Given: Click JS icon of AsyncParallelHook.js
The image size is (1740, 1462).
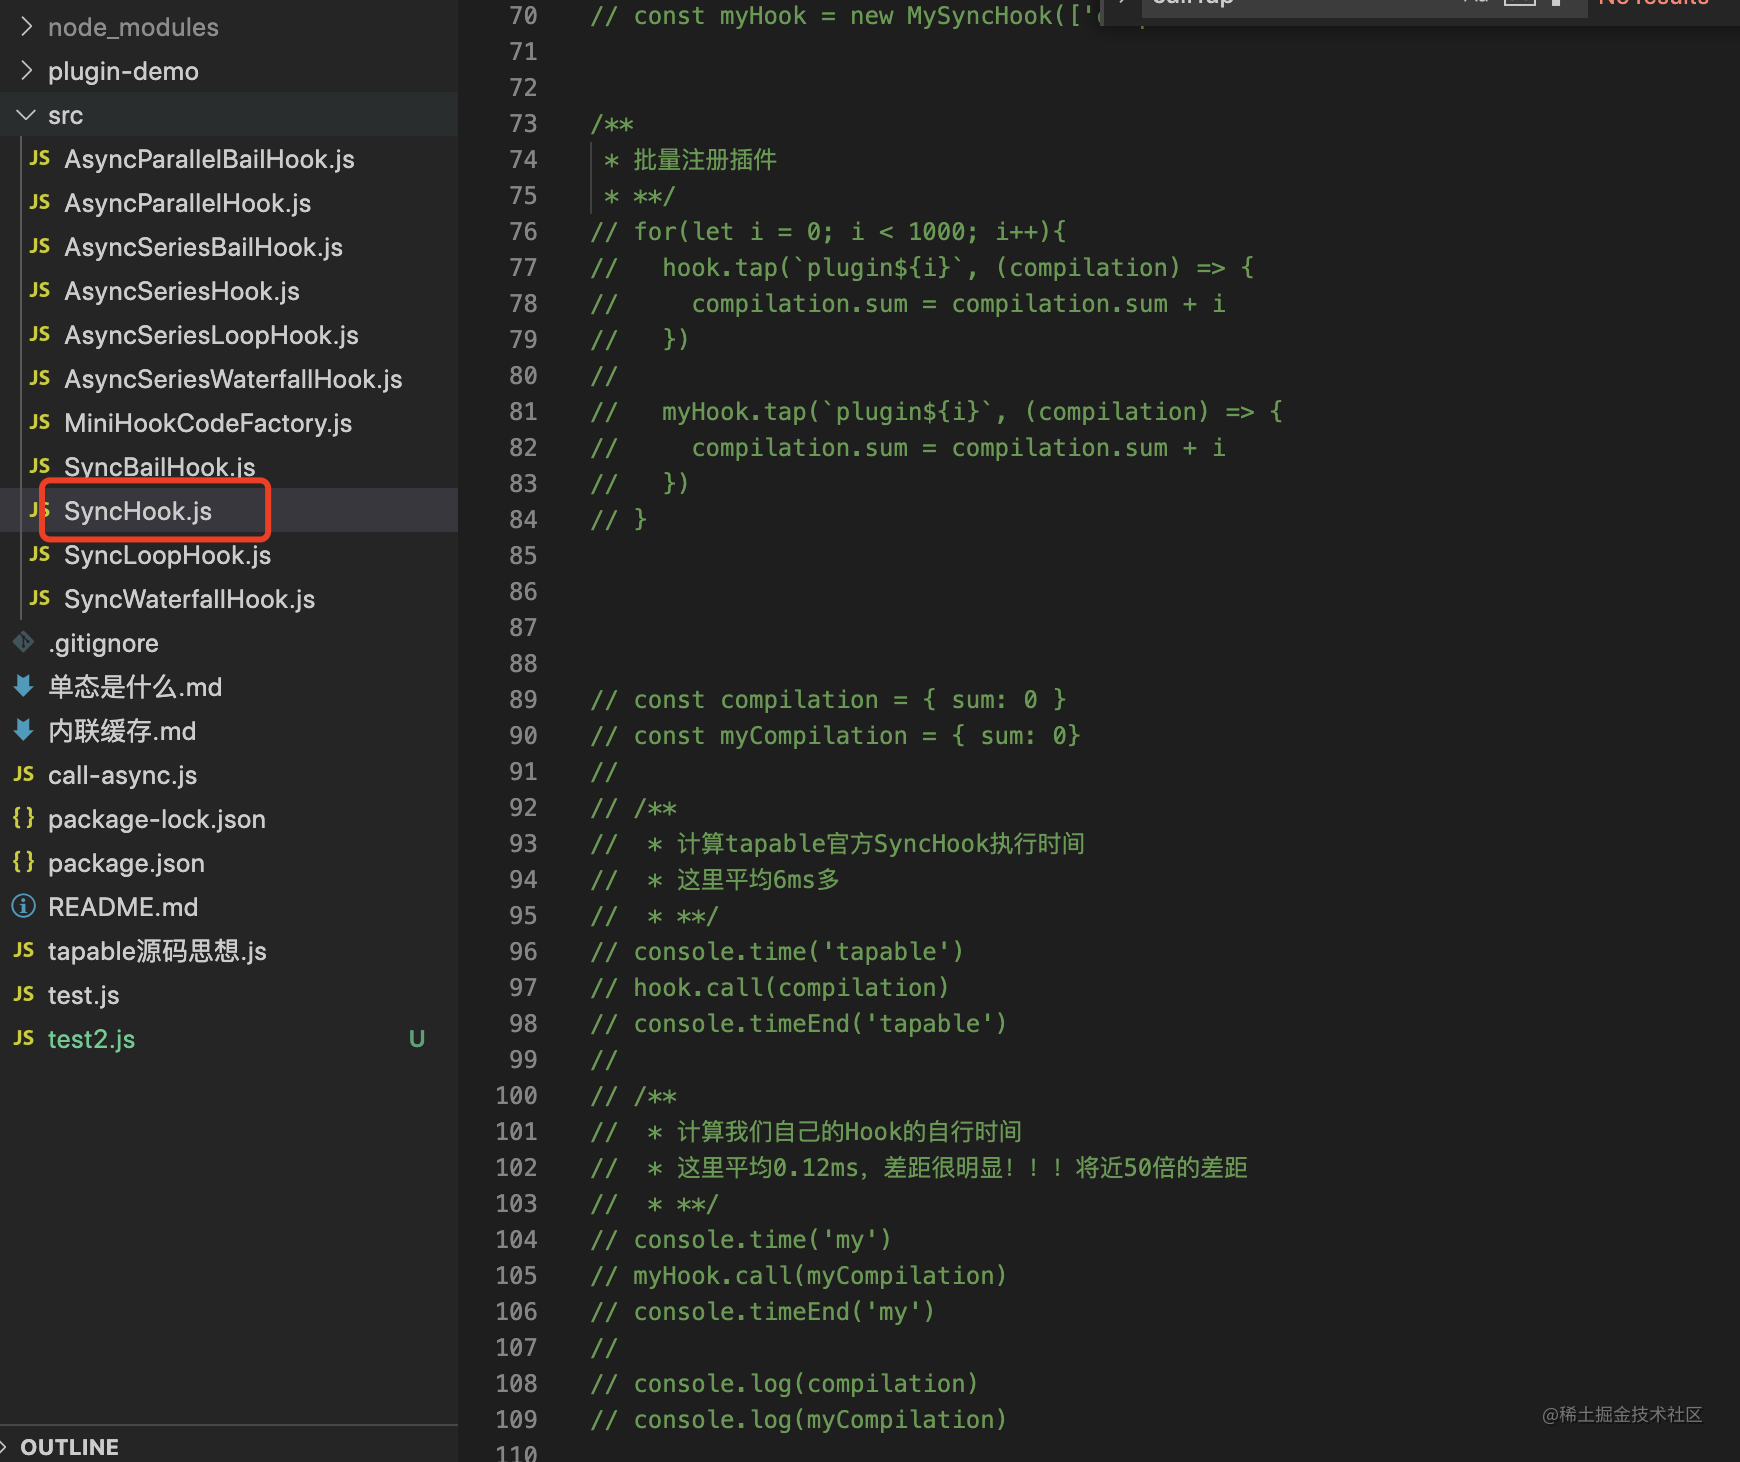Looking at the screenshot, I should coord(40,203).
